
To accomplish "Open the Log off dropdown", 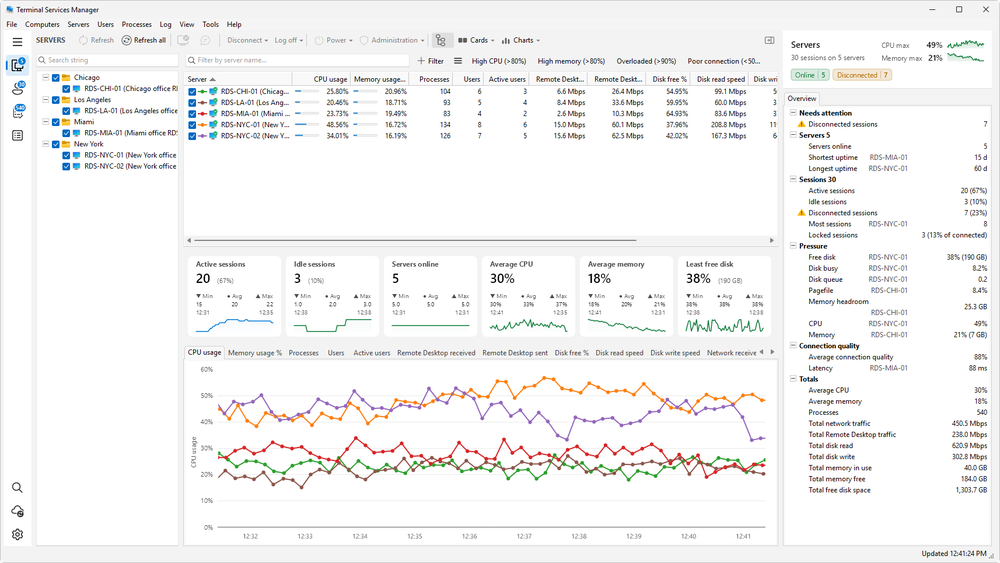I will (288, 40).
